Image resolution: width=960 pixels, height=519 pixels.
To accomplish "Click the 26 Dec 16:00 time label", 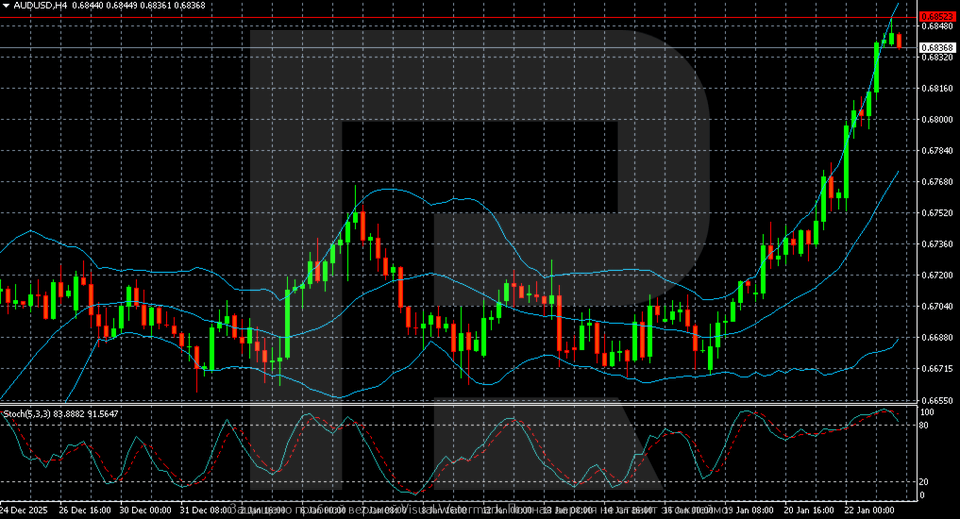I will point(85,508).
